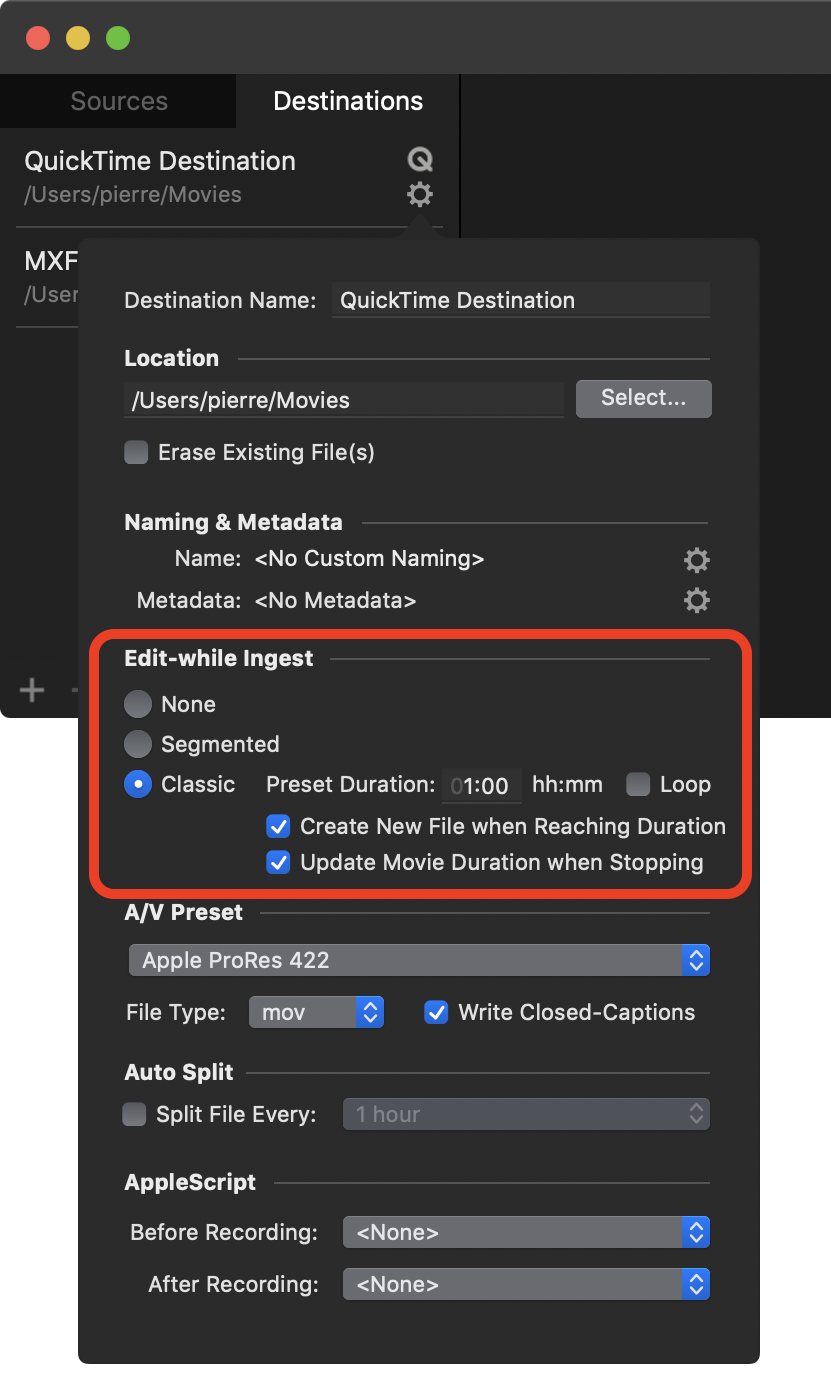Screen dimensions: 831x1390
Task: Choose Segmented edit-while ingest mode
Action: 138,744
